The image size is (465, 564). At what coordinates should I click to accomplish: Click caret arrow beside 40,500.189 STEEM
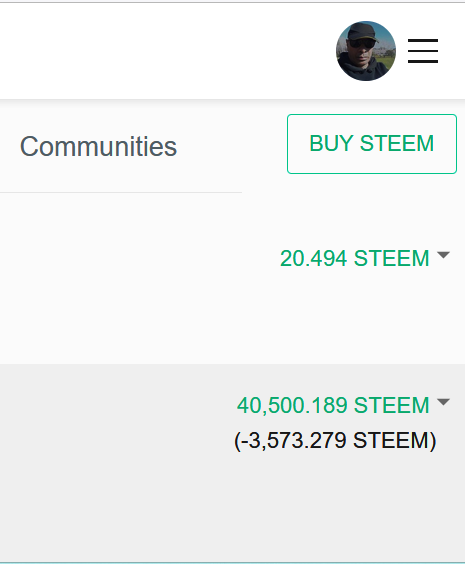click(443, 402)
